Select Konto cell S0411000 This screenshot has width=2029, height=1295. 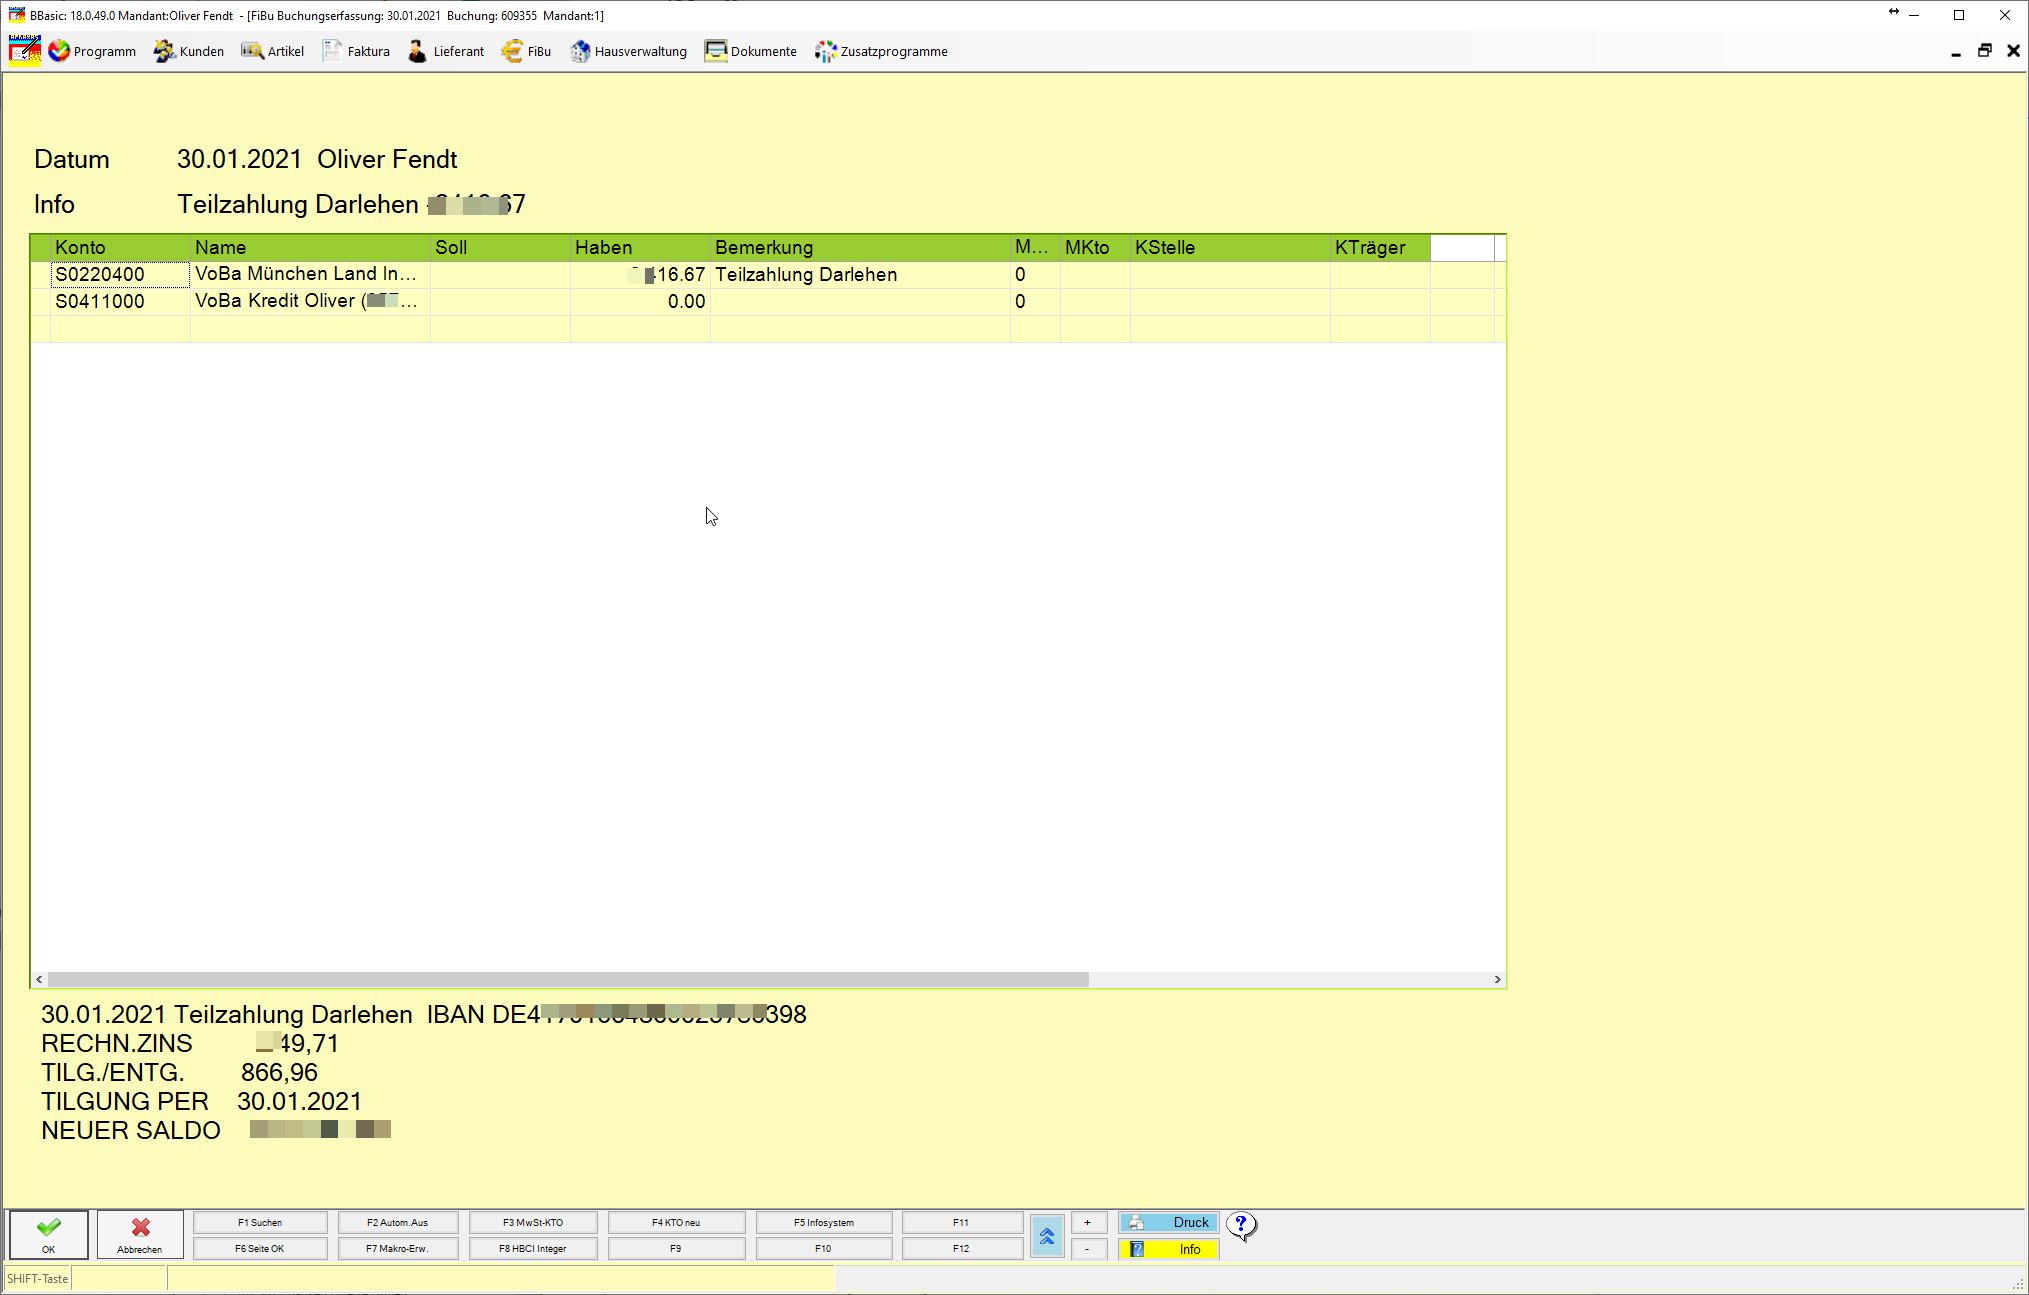click(x=120, y=301)
